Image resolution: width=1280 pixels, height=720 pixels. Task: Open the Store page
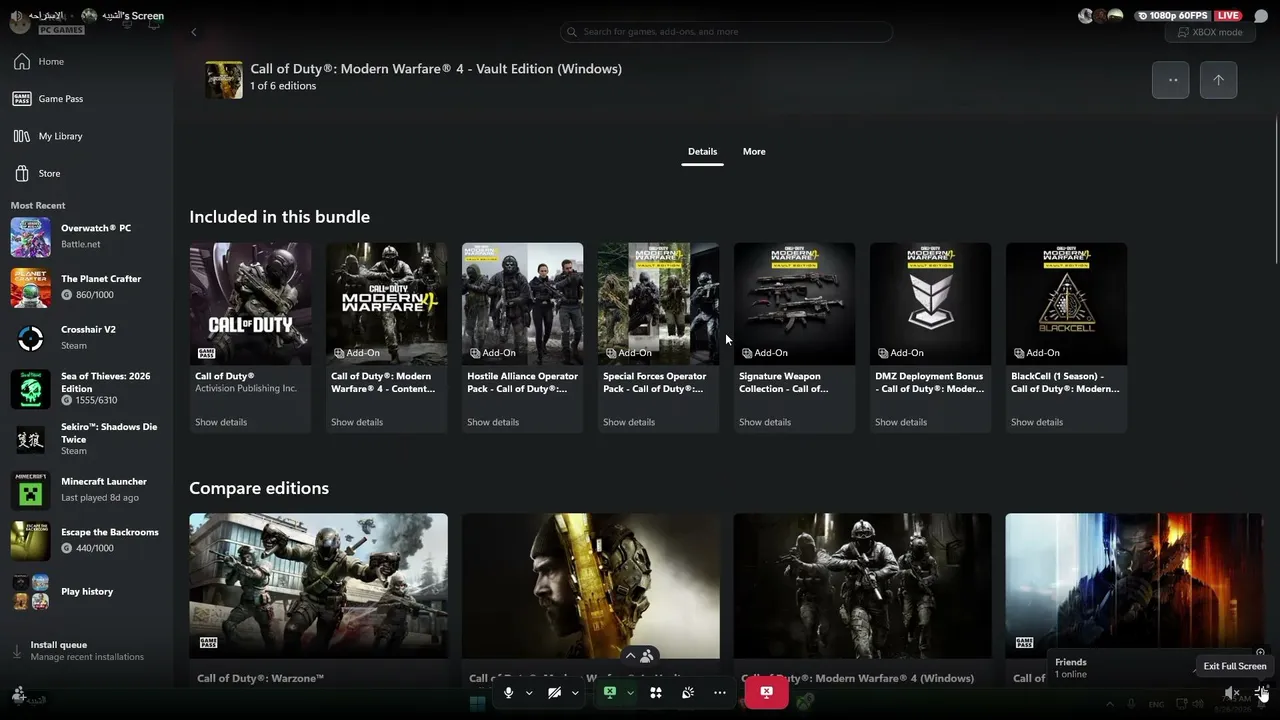click(x=86, y=174)
